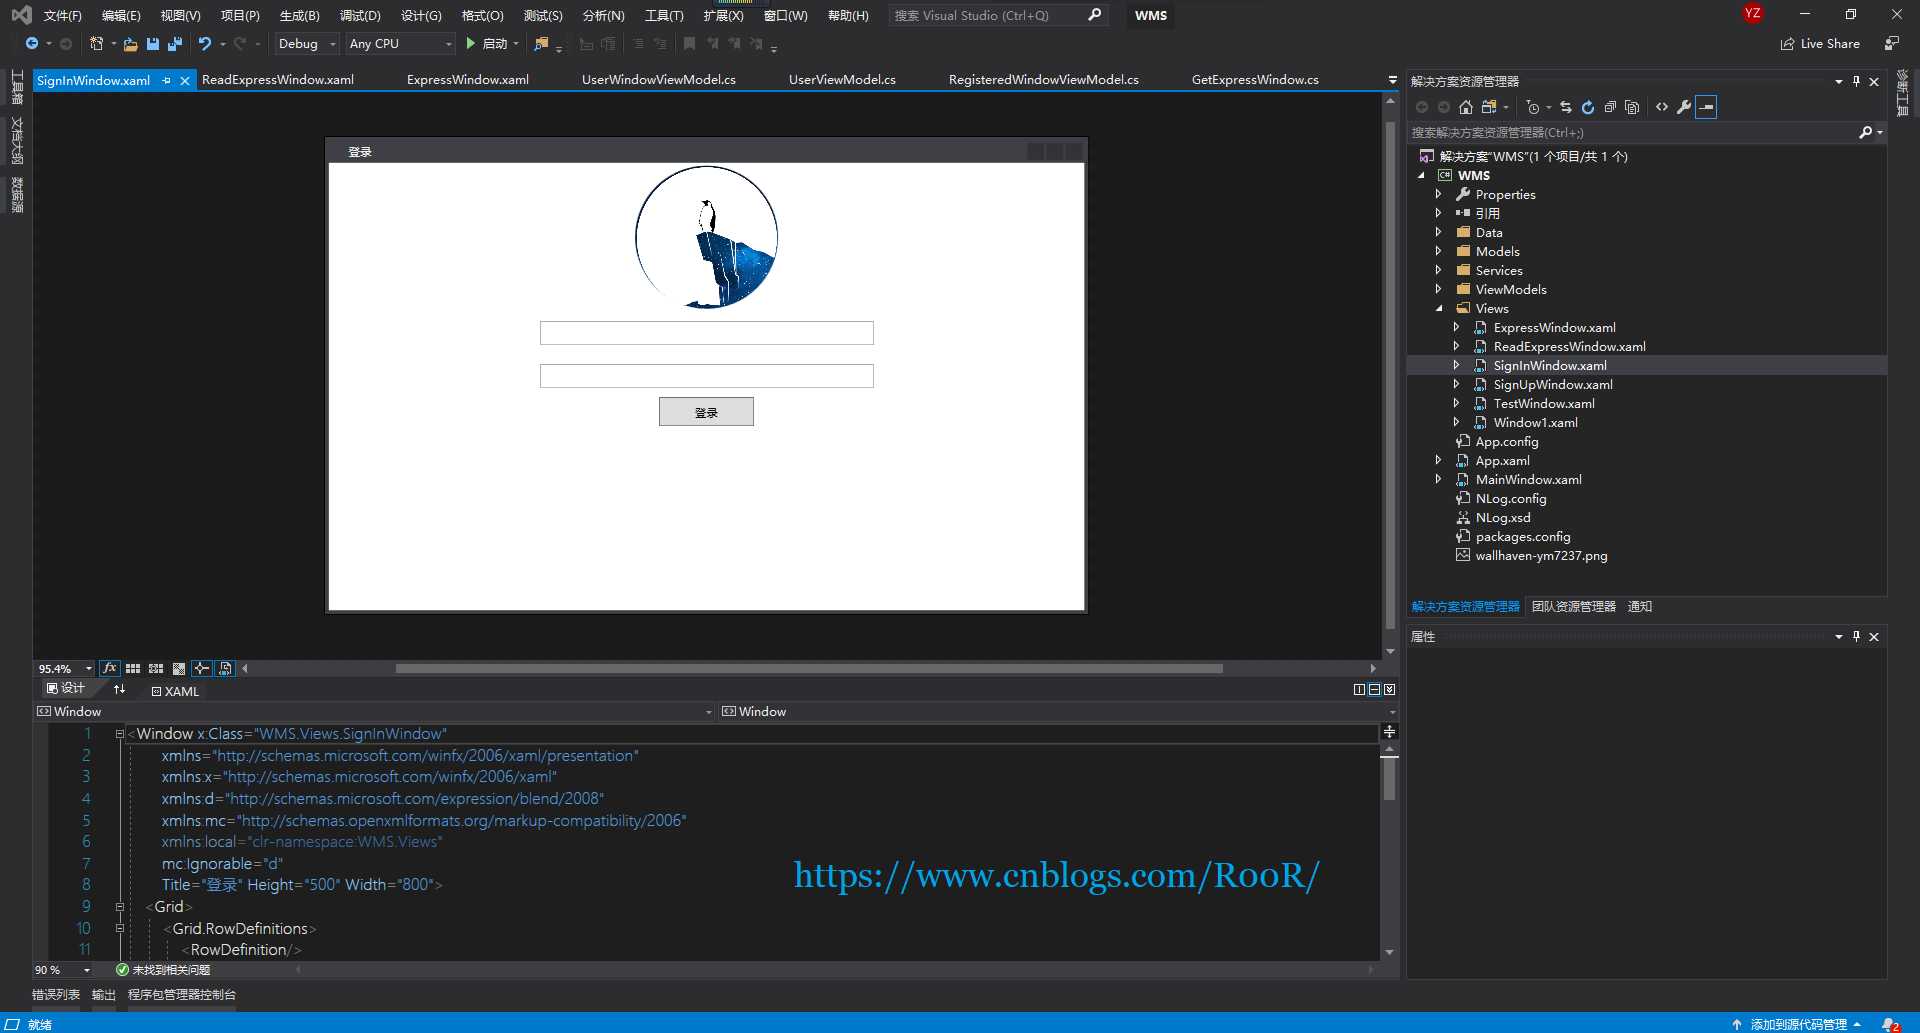1920x1033 pixels.
Task: Click the Find in Files toolbar icon
Action: (541, 44)
